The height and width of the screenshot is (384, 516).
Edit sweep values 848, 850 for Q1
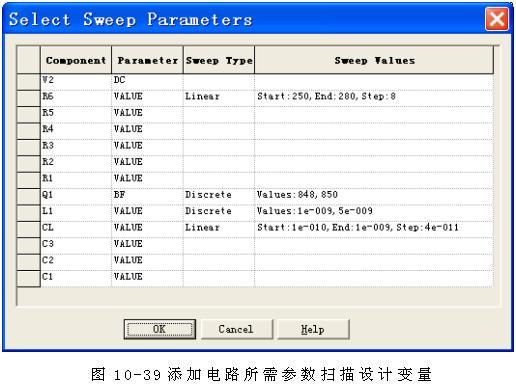374,197
